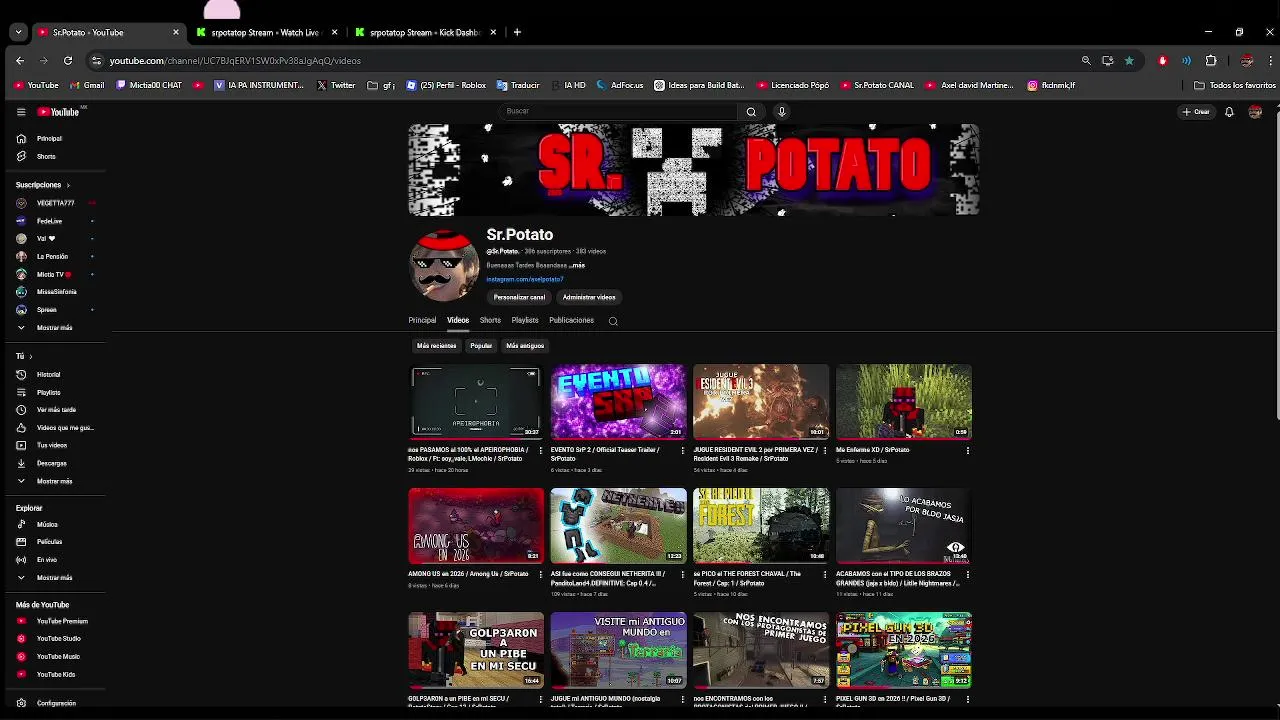
Task: Click Personalizar canal button
Action: pyautogui.click(x=519, y=297)
